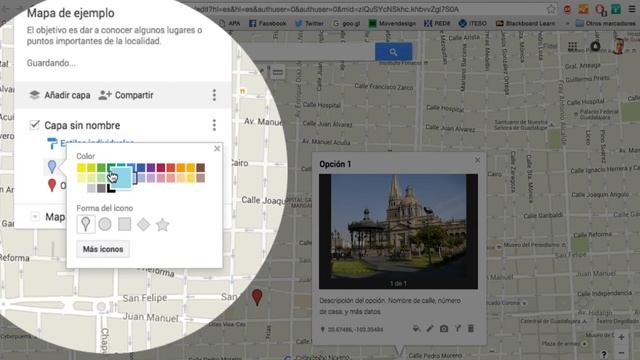This screenshot has height=360, width=640.
Task: Open the Twitter bookmark
Action: [309, 23]
